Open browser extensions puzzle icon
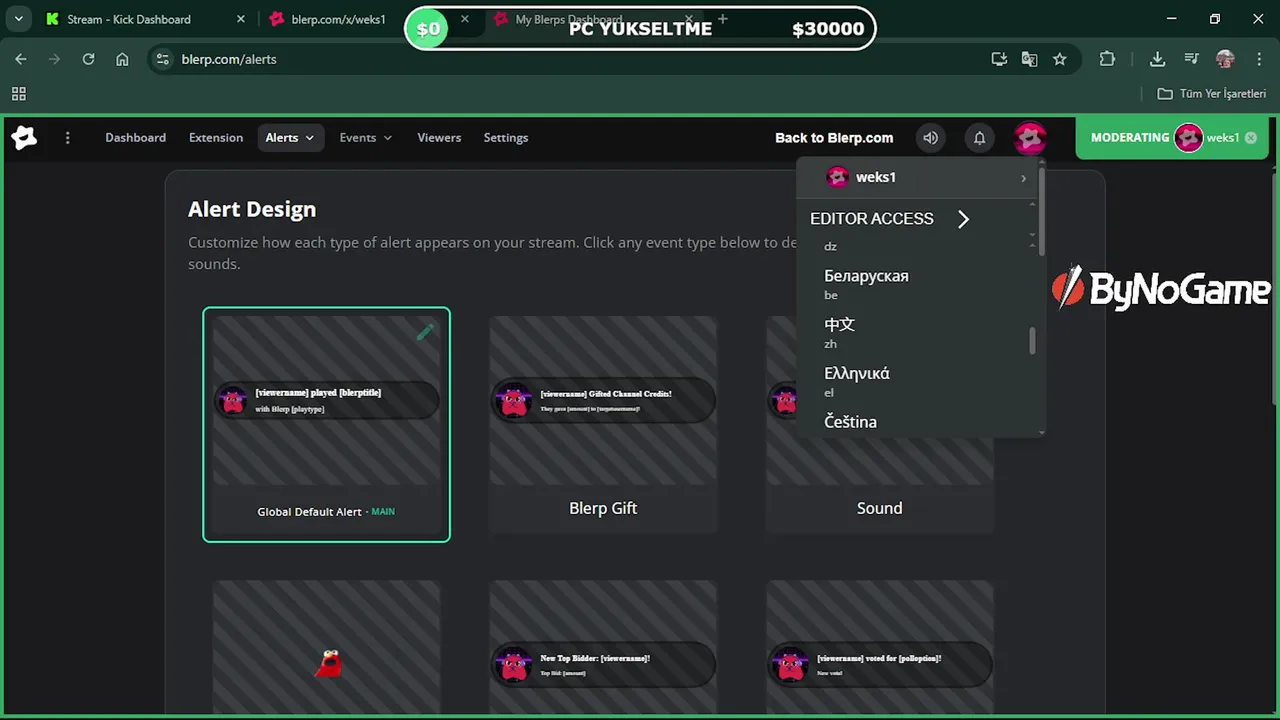 point(1107,59)
